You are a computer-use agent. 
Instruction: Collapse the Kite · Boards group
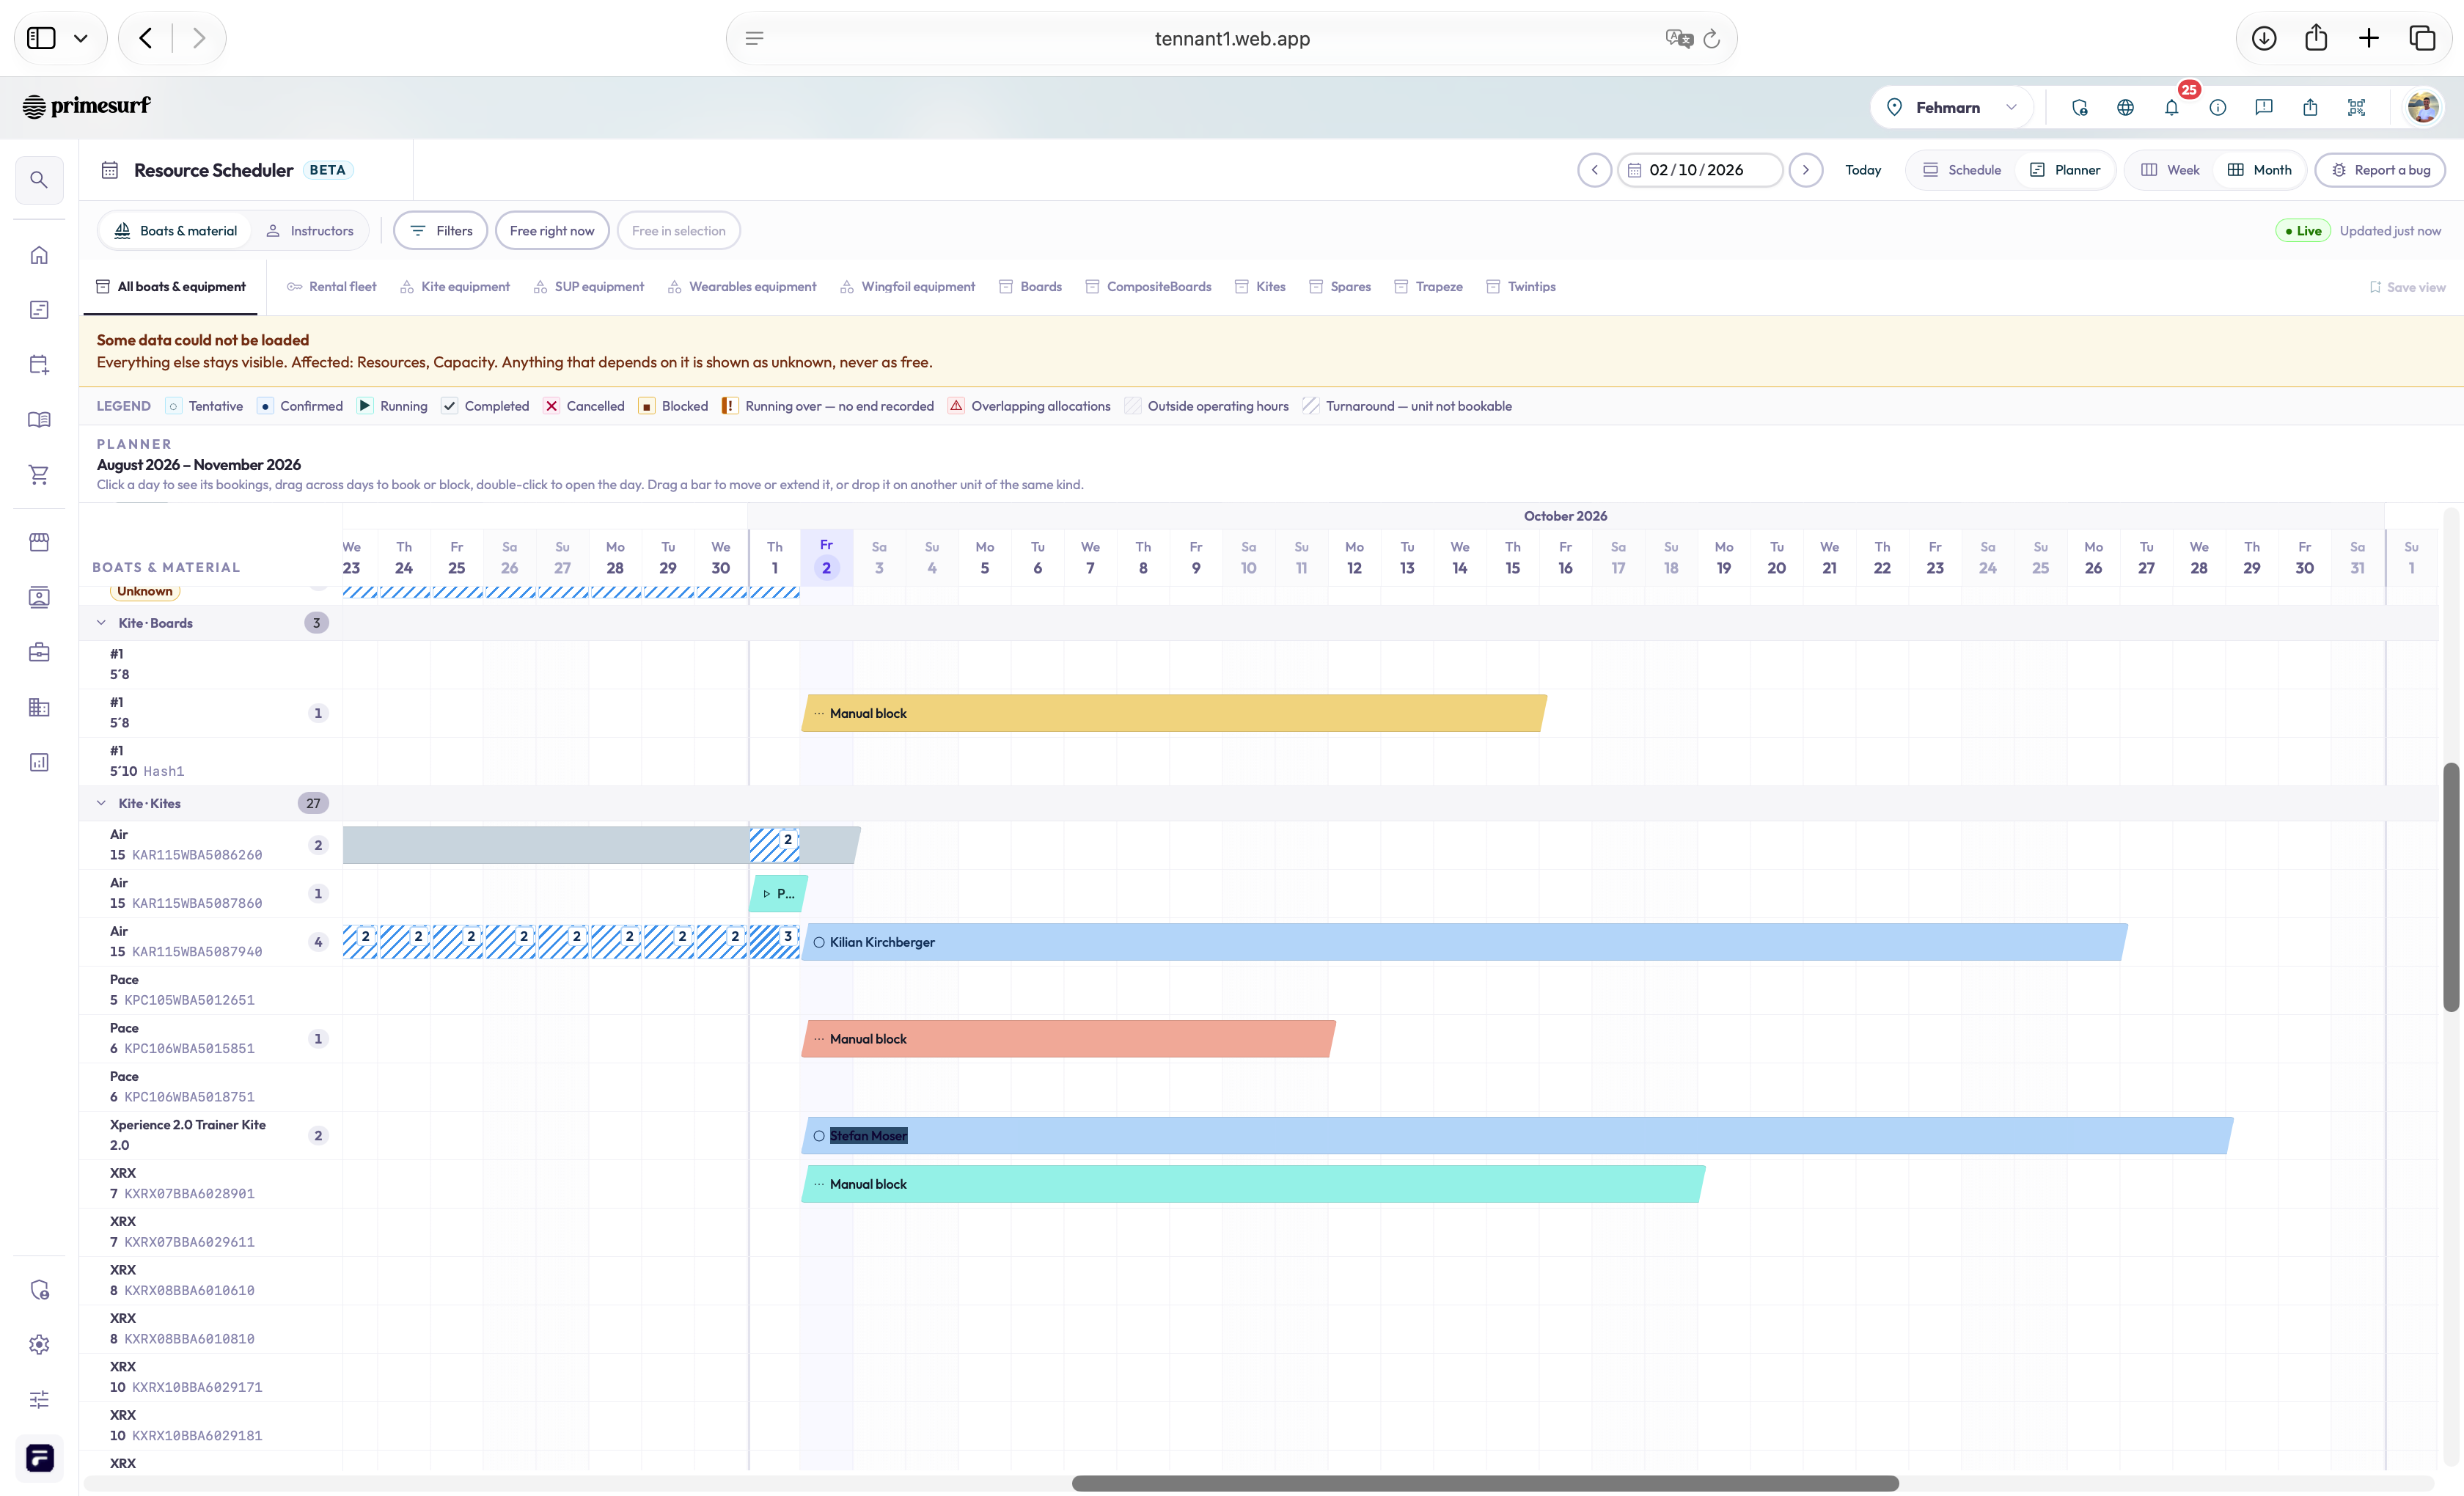[x=101, y=623]
